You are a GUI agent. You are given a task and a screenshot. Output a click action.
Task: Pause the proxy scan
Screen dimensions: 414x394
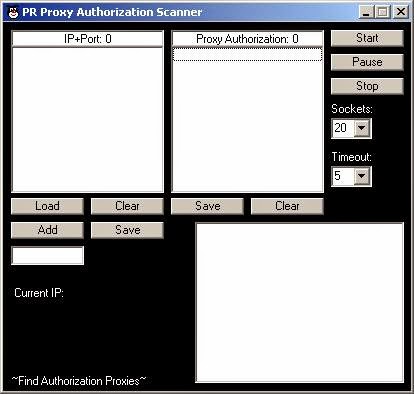[x=367, y=62]
